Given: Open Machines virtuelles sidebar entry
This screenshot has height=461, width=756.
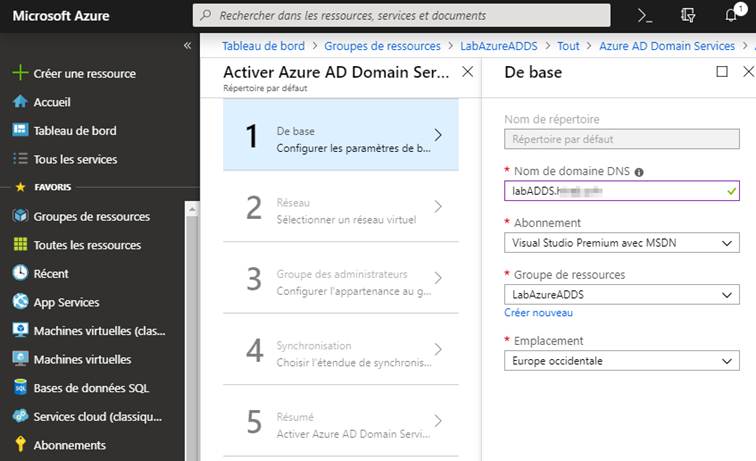Looking at the screenshot, I should click(82, 359).
